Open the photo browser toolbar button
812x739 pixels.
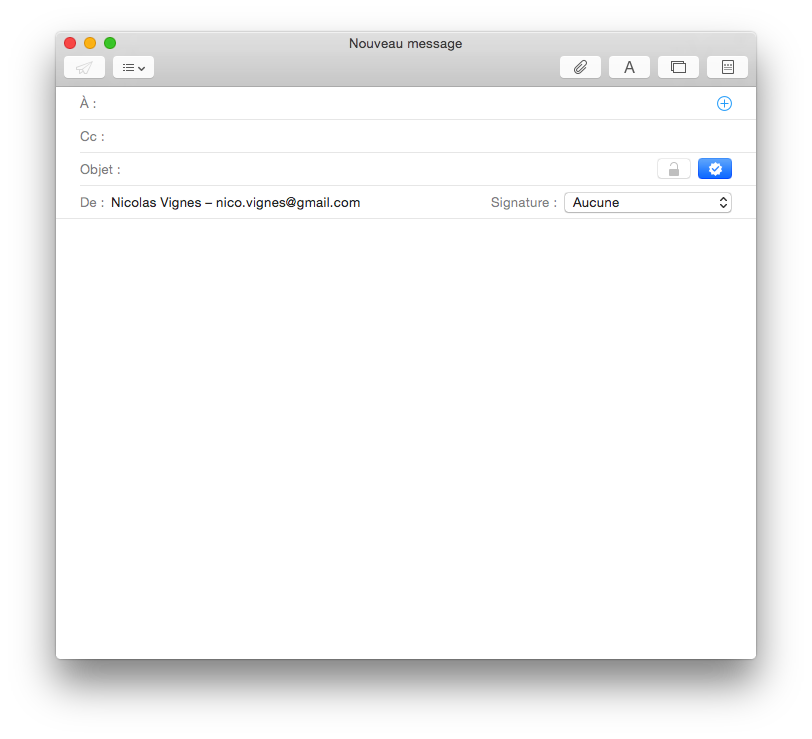coord(678,67)
